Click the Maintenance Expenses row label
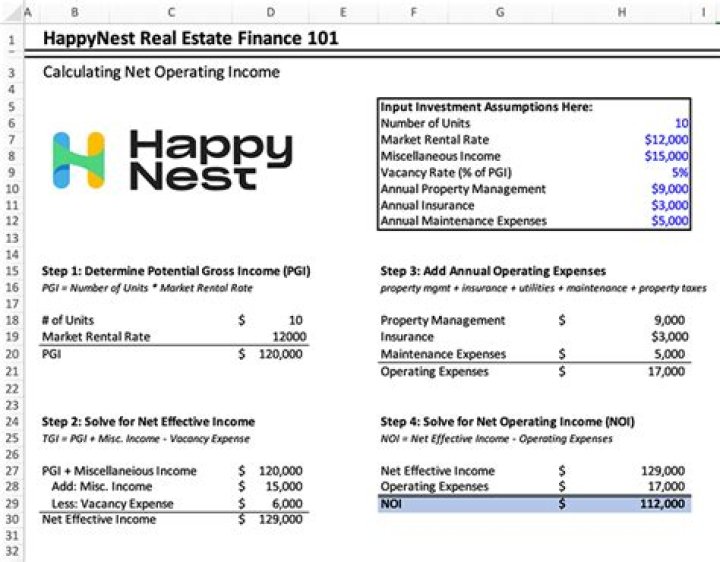This screenshot has height=562, width=720. [443, 354]
